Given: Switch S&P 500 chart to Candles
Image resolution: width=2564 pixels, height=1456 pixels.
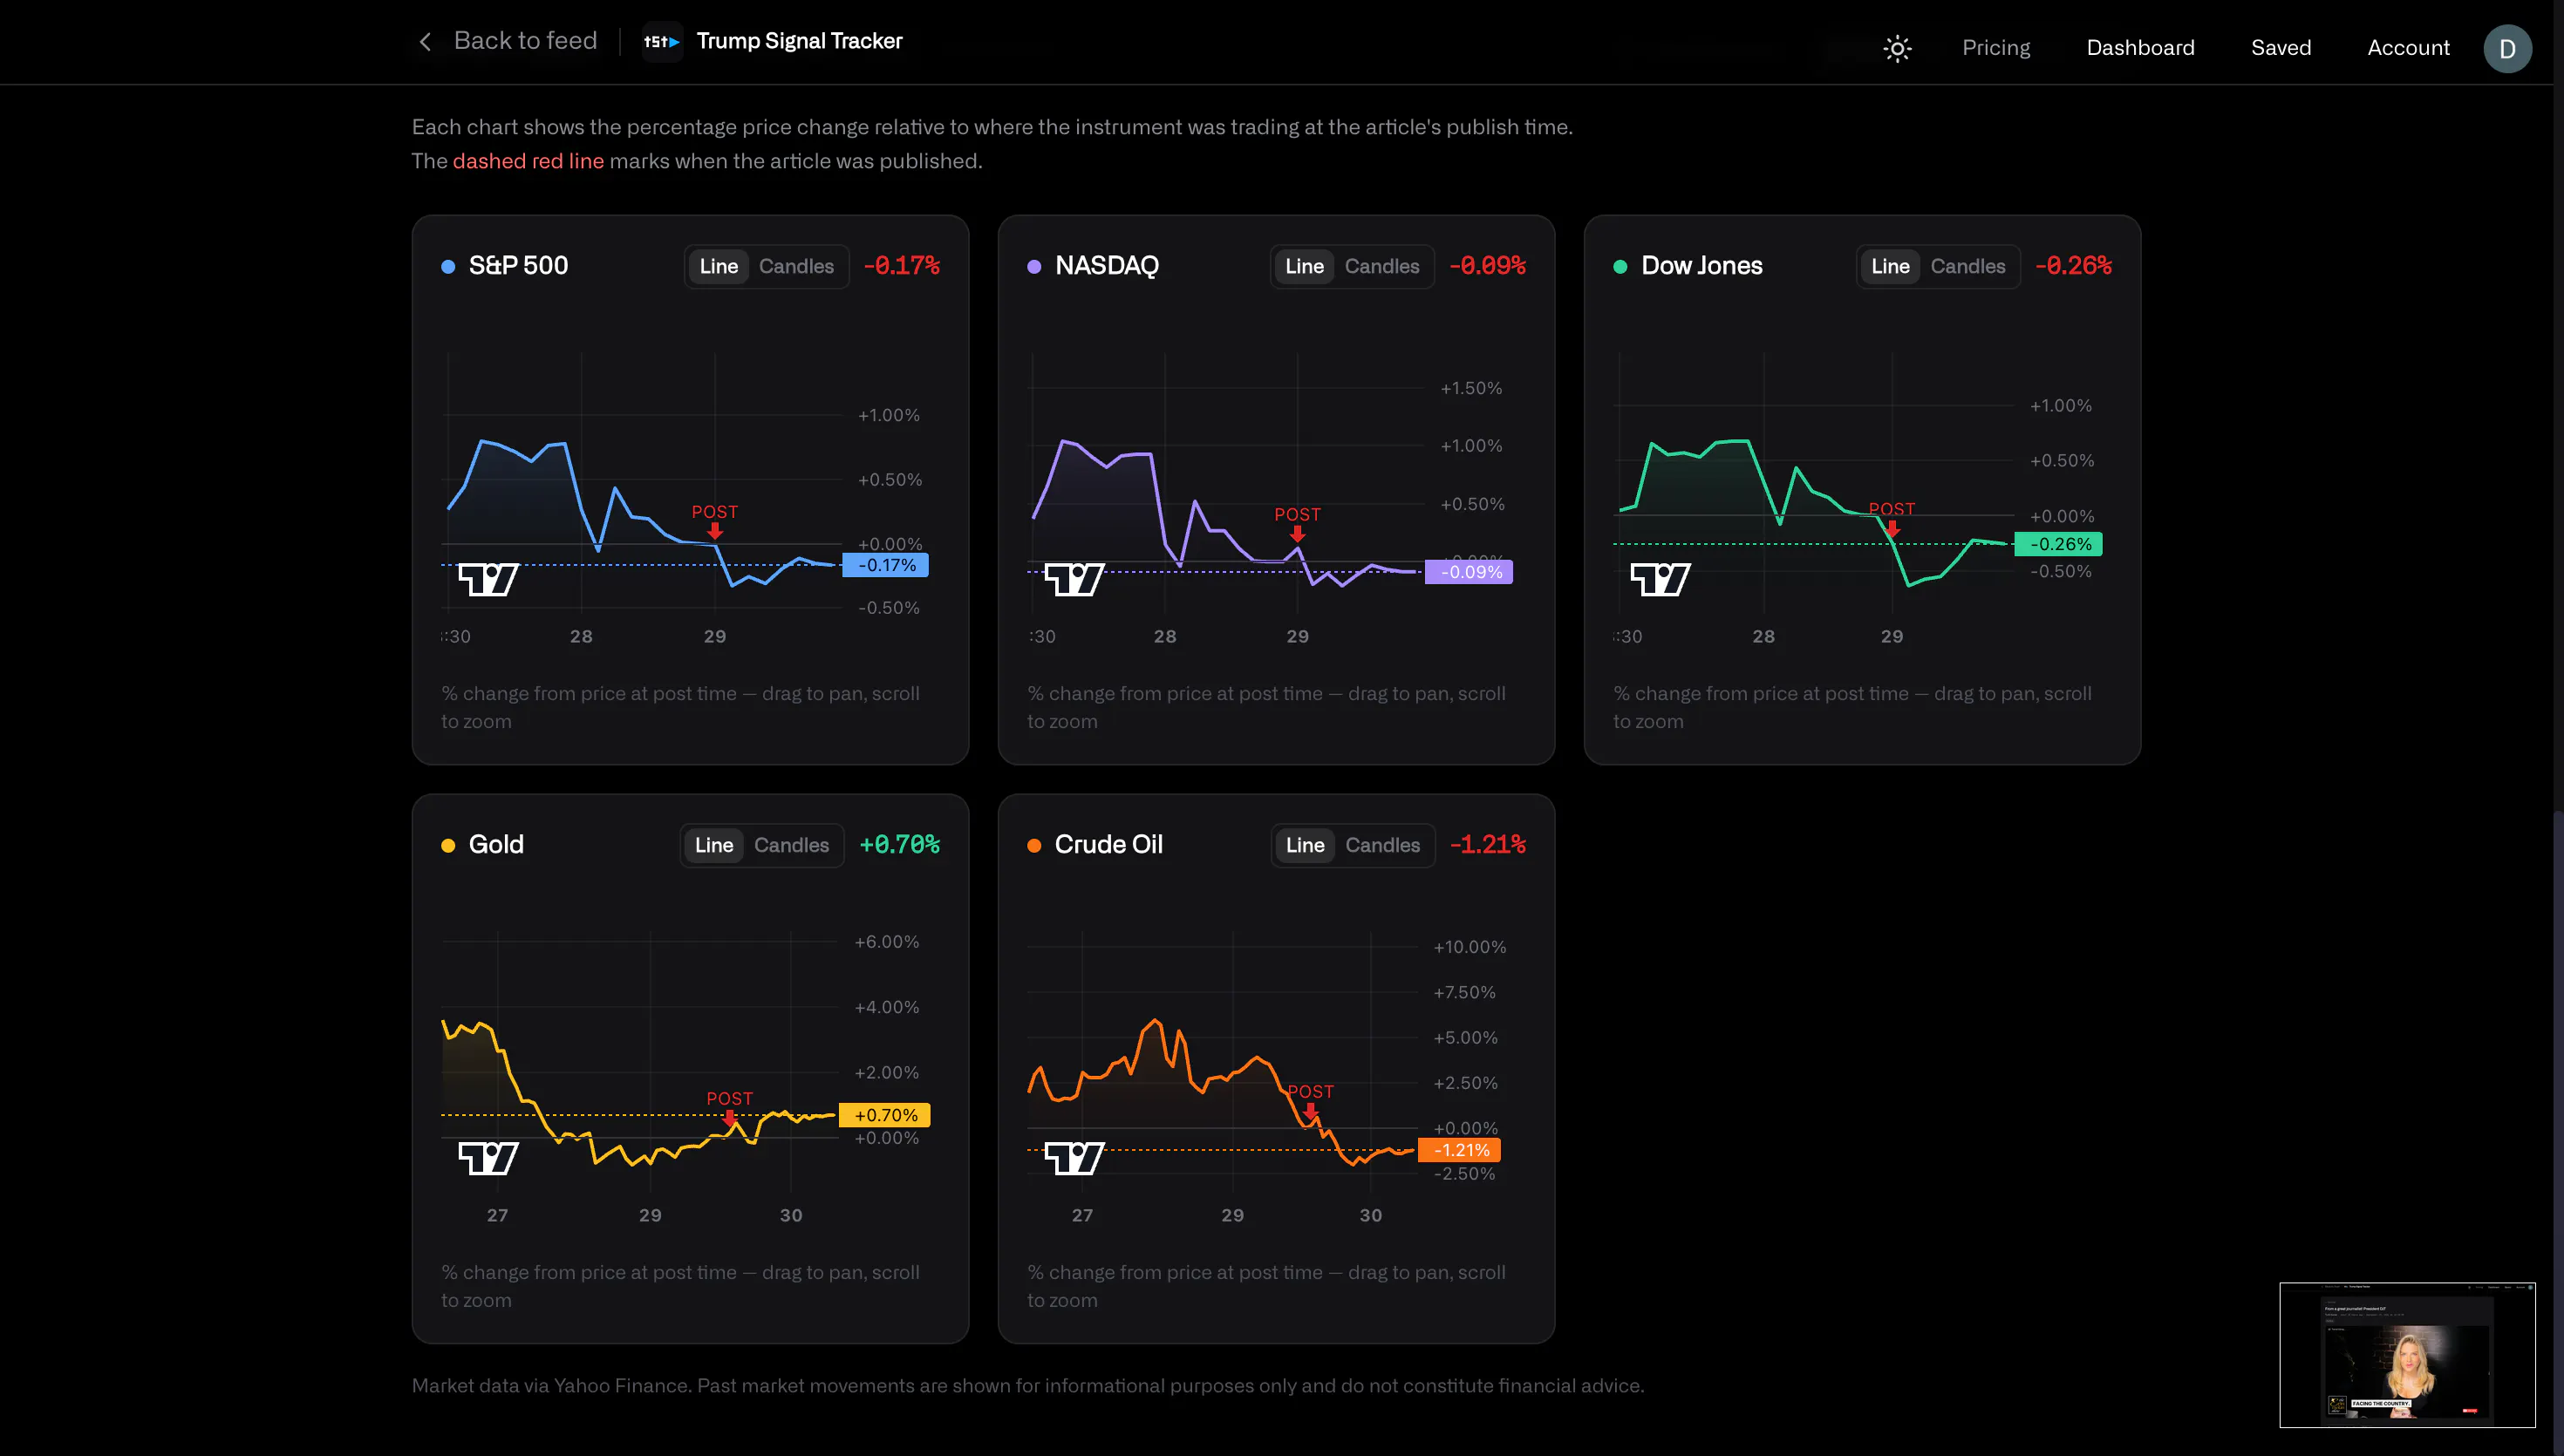Looking at the screenshot, I should [x=796, y=266].
